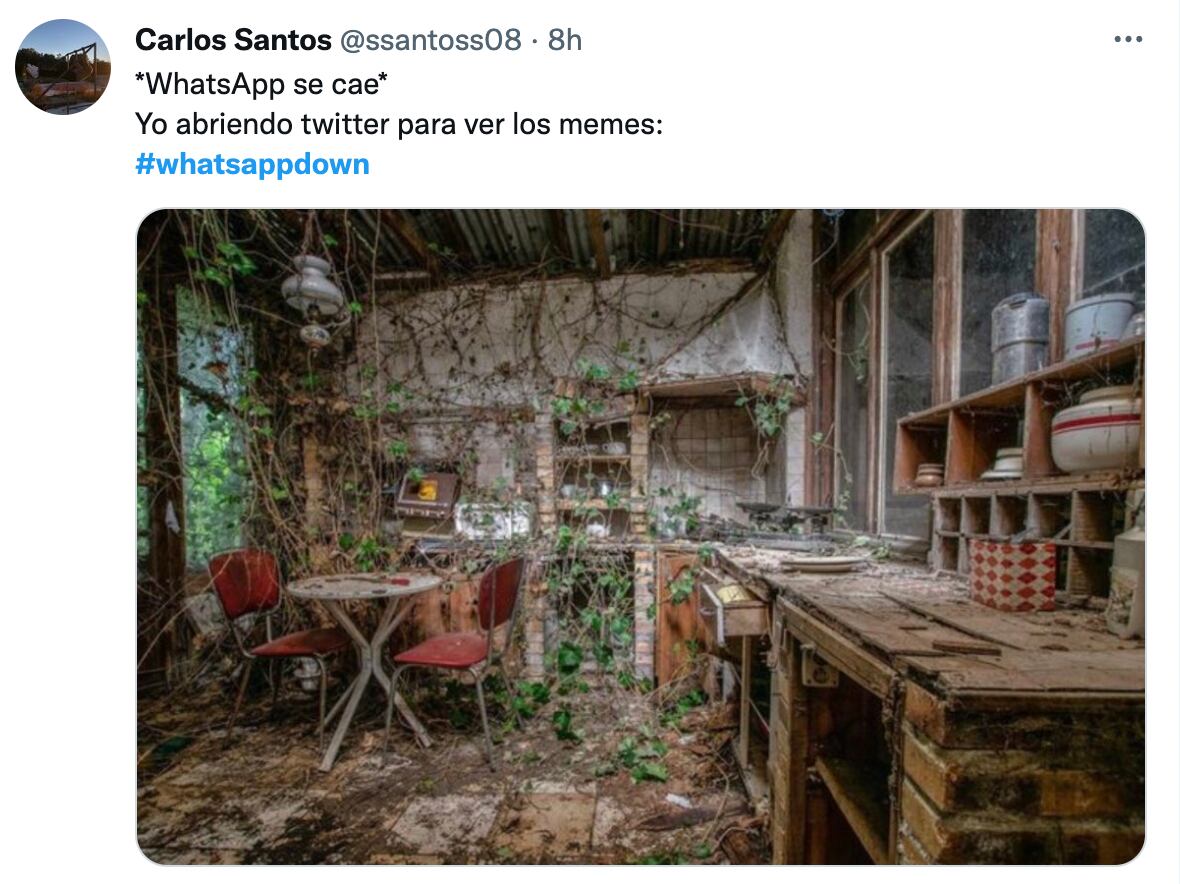The height and width of the screenshot is (884, 1180).
Task: Click the 'Yo abriendo twitter para ver los memes' line
Action: 399,124
